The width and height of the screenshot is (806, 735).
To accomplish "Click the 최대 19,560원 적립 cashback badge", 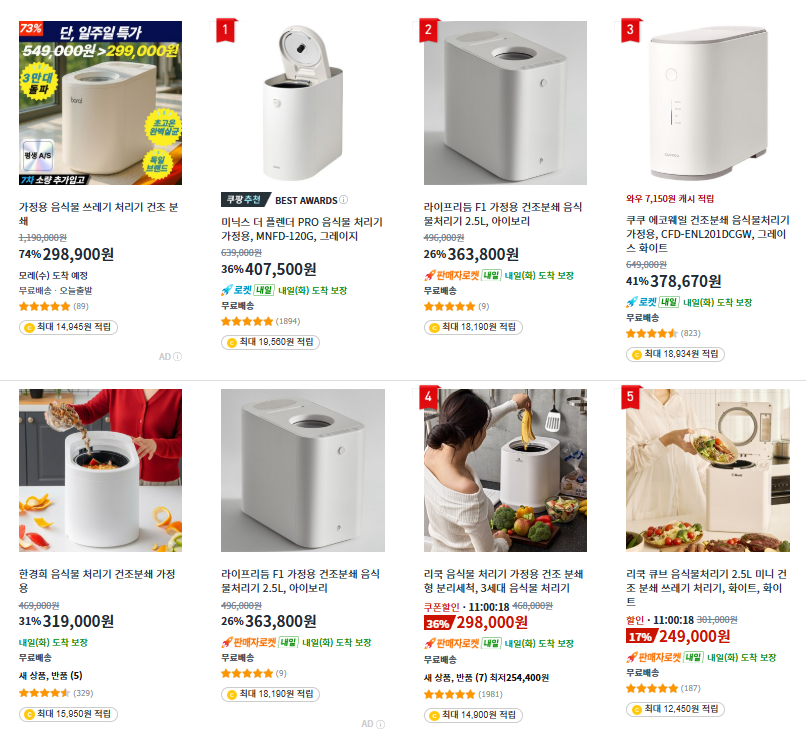I will [270, 342].
